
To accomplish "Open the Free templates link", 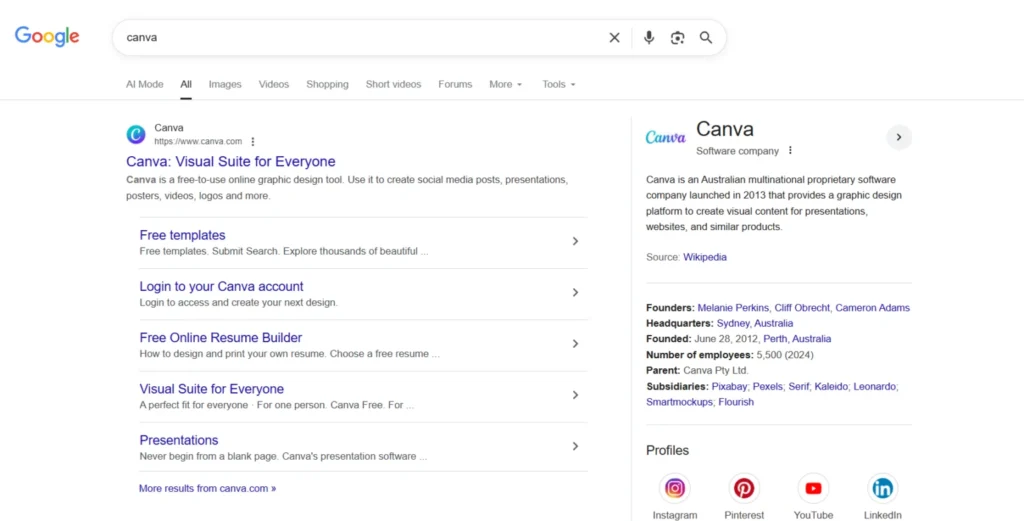I will click(182, 235).
